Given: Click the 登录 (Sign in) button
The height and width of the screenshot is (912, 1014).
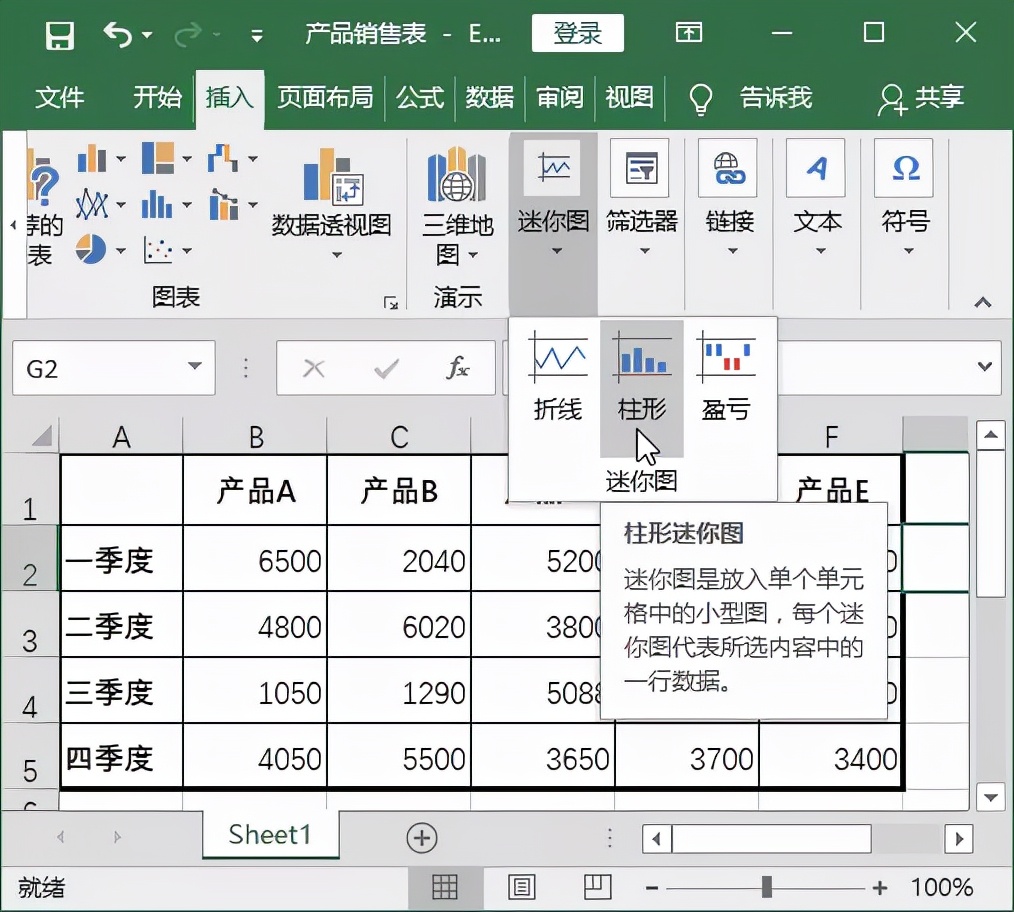Looking at the screenshot, I should coord(578,33).
